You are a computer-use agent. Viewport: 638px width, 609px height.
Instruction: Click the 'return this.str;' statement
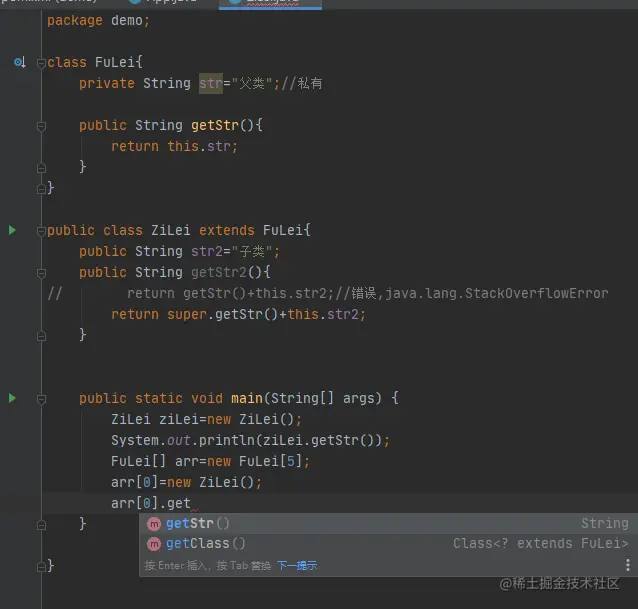(x=174, y=146)
